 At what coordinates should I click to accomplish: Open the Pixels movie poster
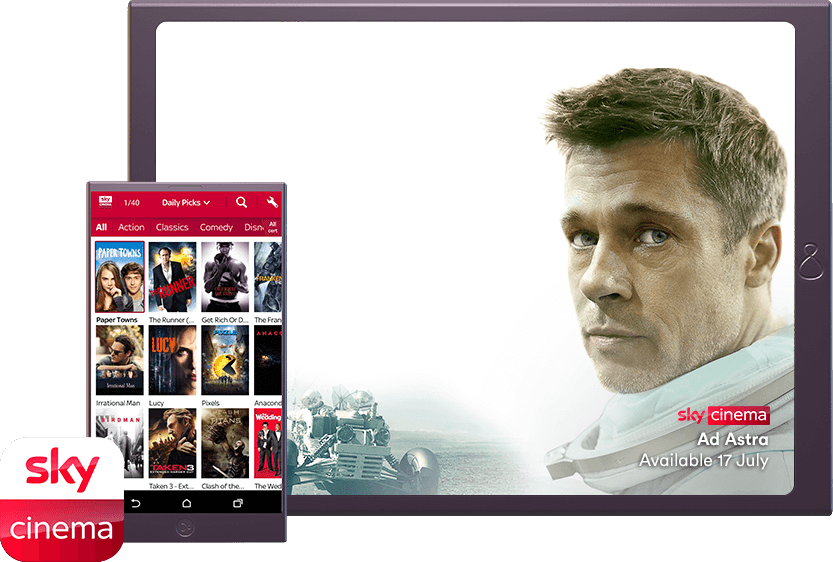(225, 360)
